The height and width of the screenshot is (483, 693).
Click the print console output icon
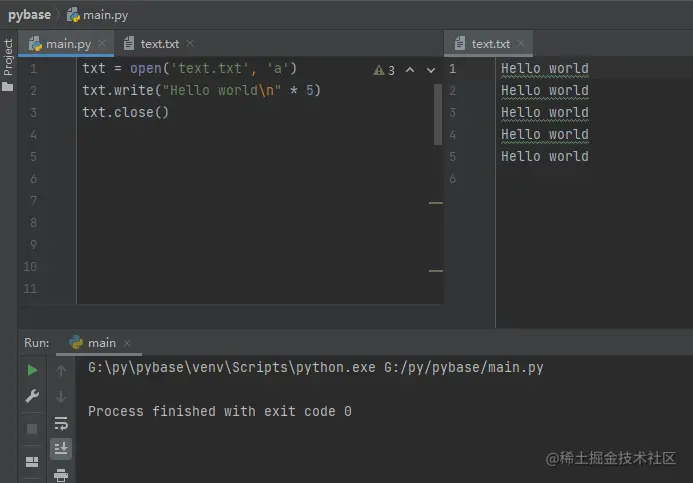pyautogui.click(x=61, y=475)
